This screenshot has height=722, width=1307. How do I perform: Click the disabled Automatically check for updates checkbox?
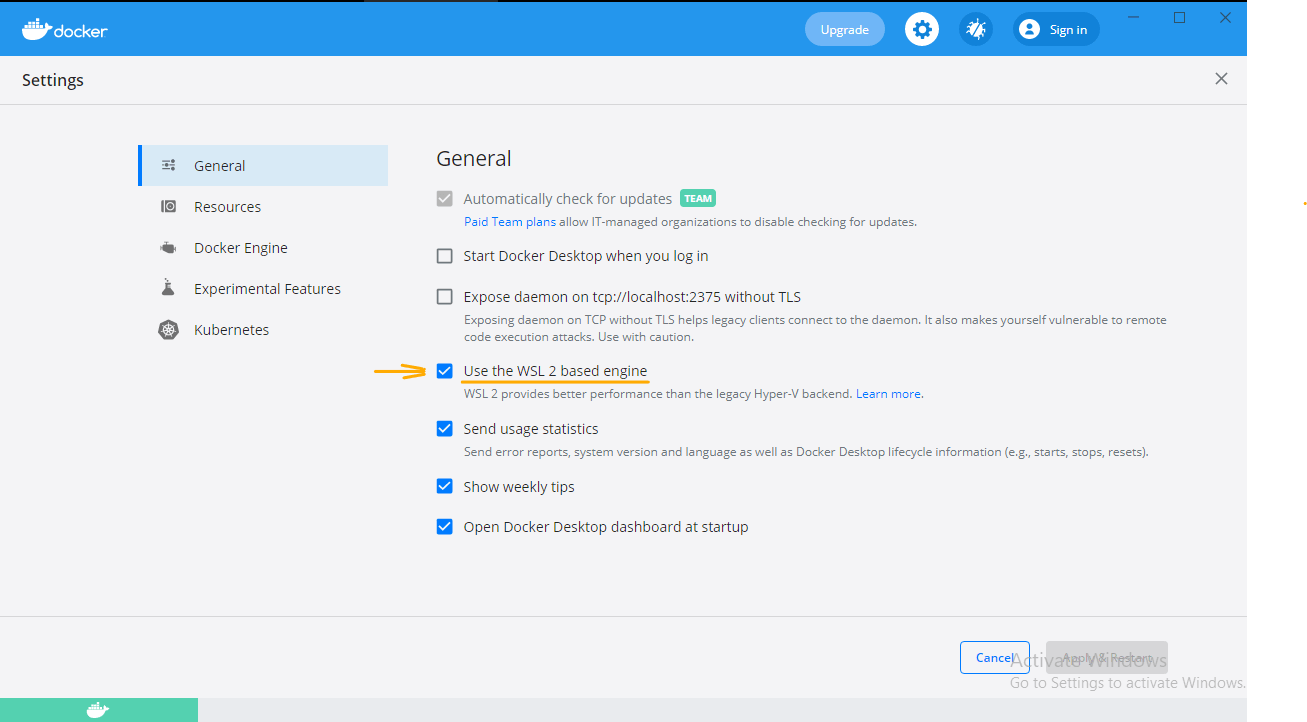(445, 199)
